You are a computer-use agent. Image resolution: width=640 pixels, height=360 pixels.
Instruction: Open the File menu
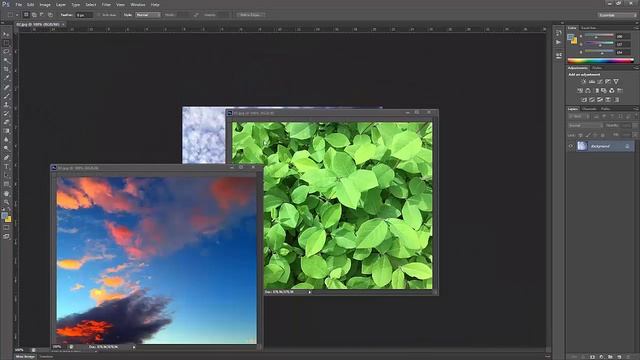(19, 4)
